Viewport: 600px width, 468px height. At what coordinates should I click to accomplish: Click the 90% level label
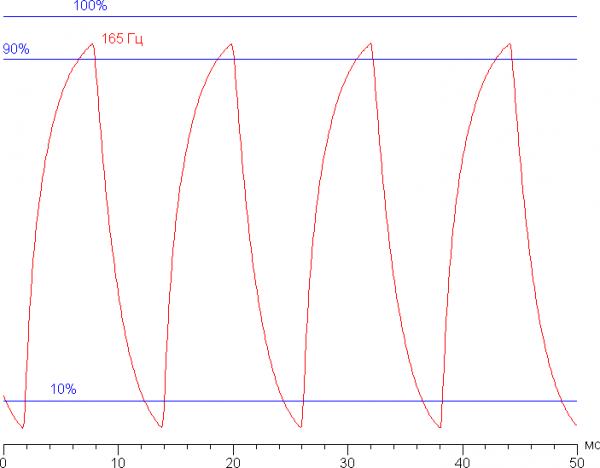click(x=16, y=49)
